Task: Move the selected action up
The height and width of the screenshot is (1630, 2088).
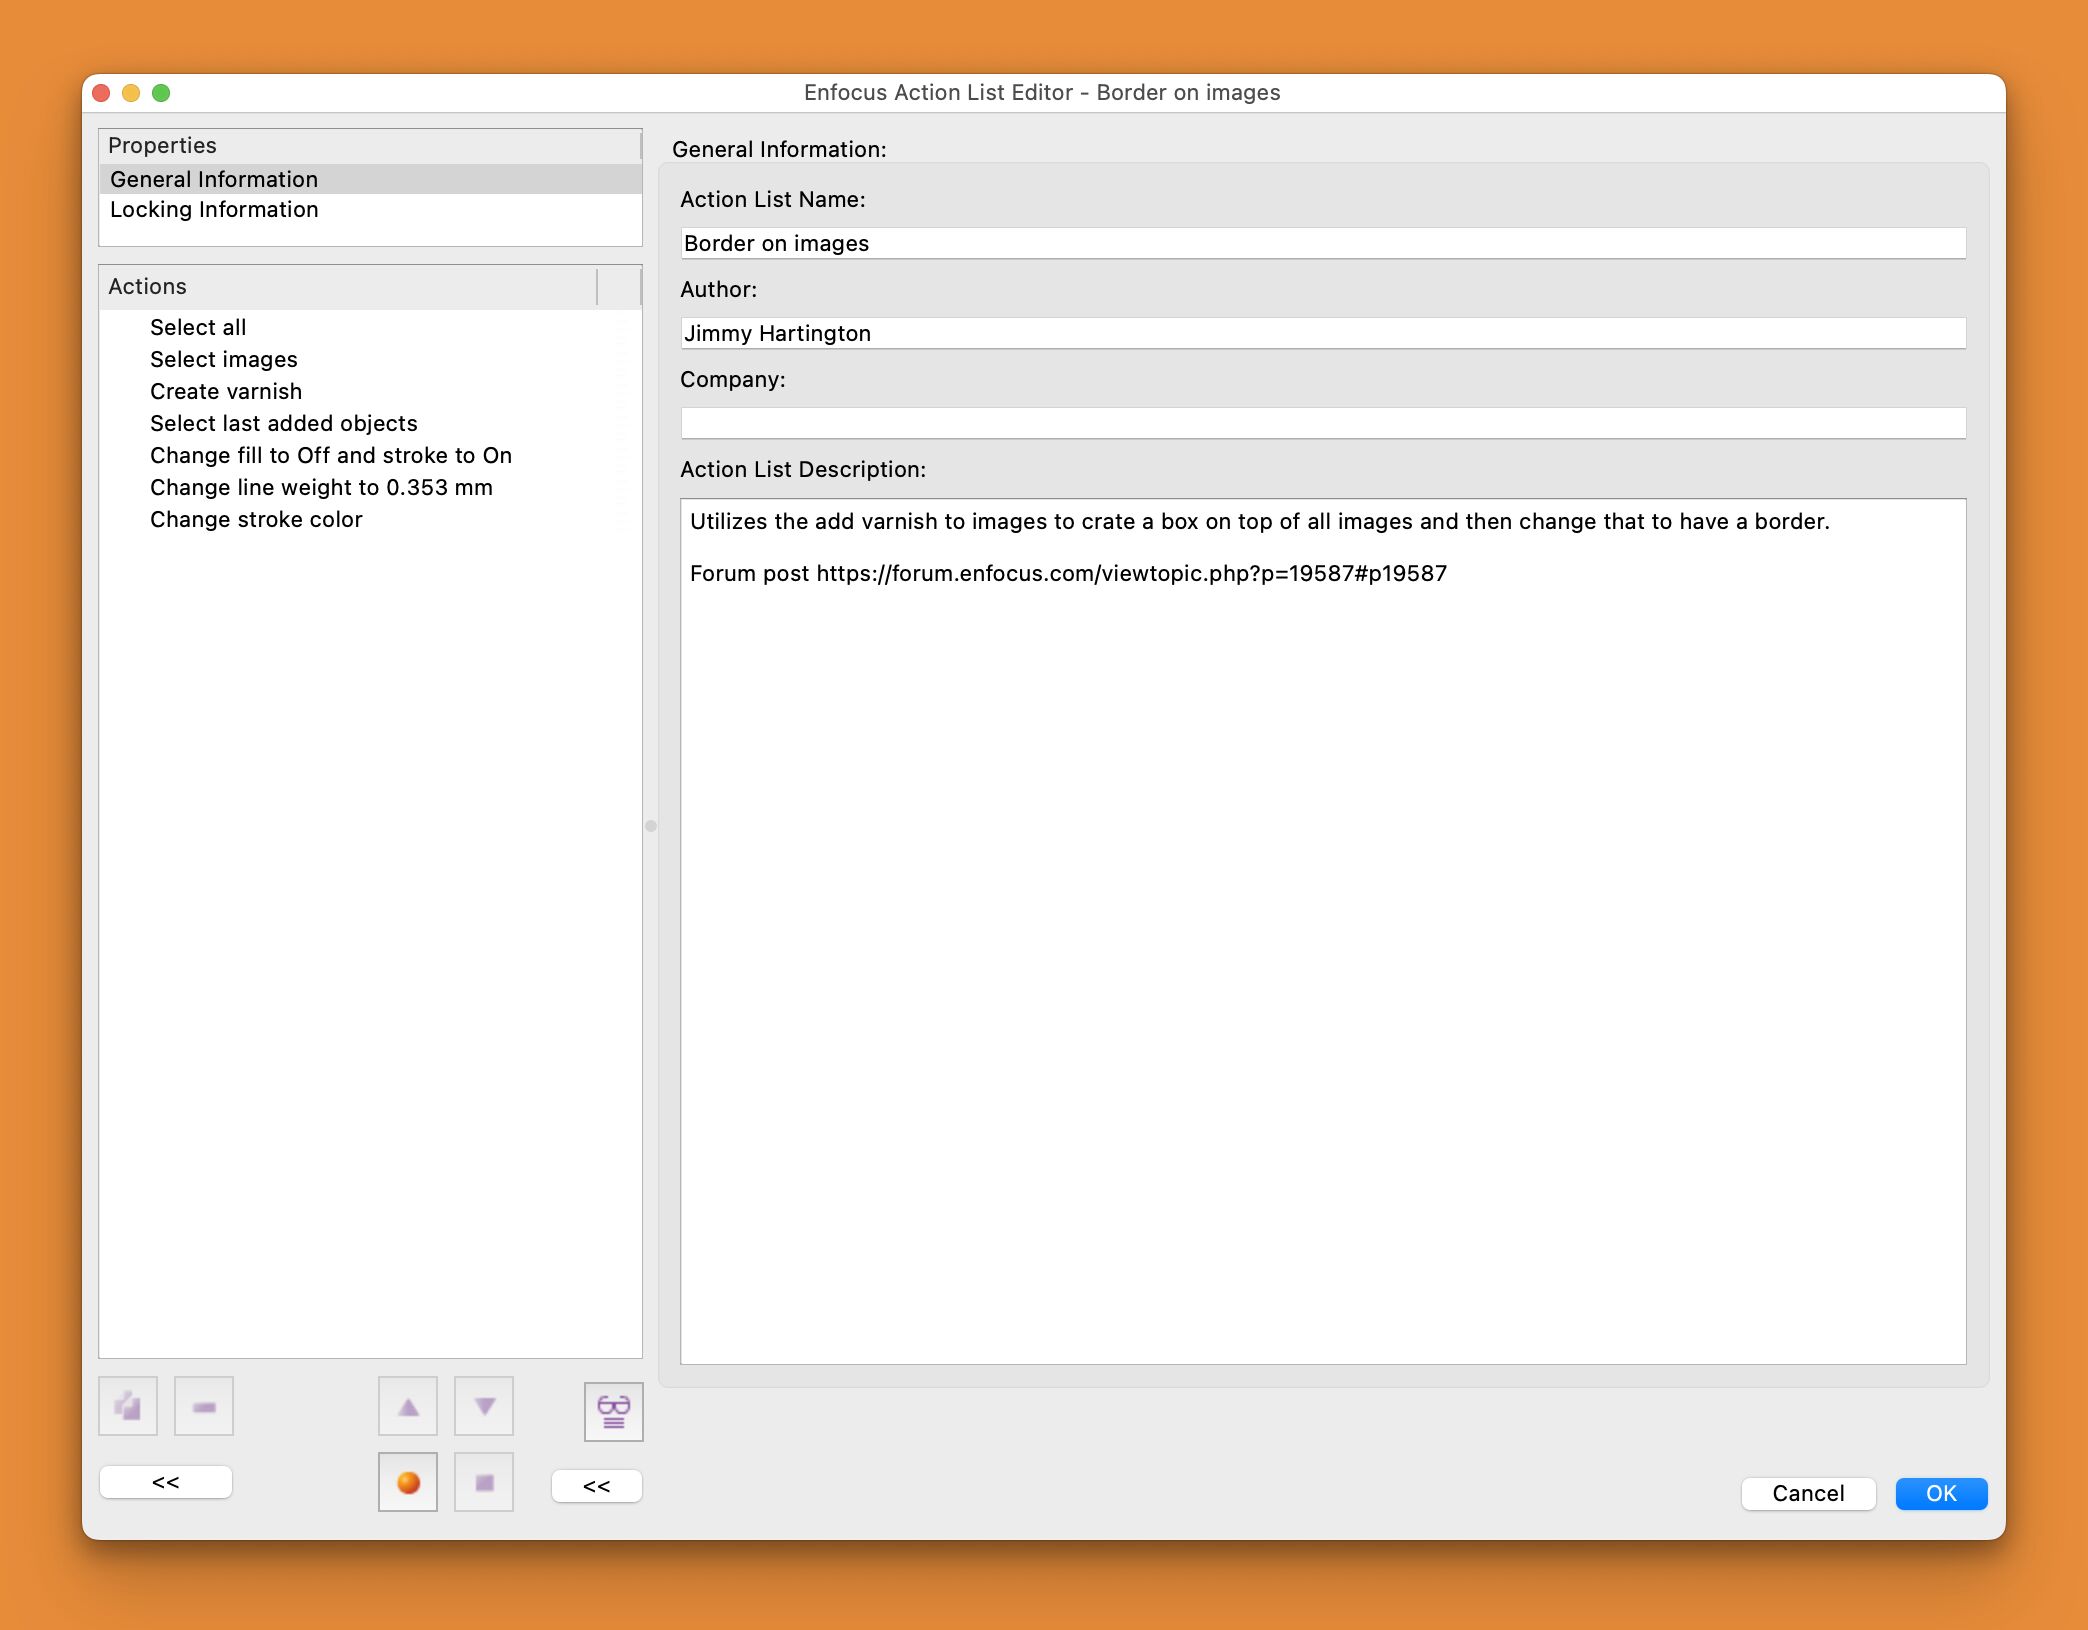Action: point(407,1406)
